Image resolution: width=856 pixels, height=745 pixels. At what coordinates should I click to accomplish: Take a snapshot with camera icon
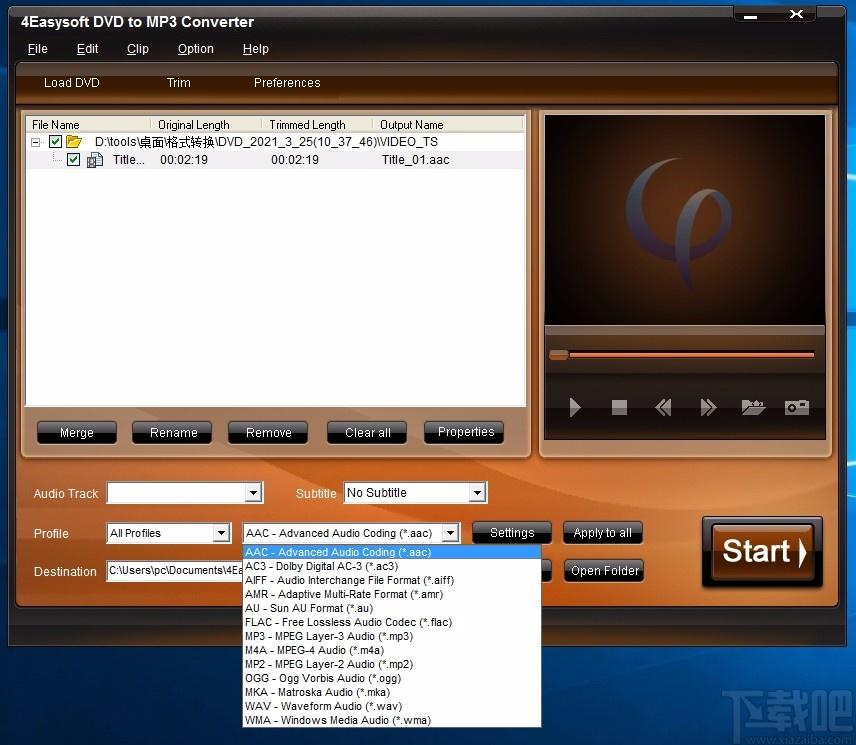pyautogui.click(x=797, y=407)
